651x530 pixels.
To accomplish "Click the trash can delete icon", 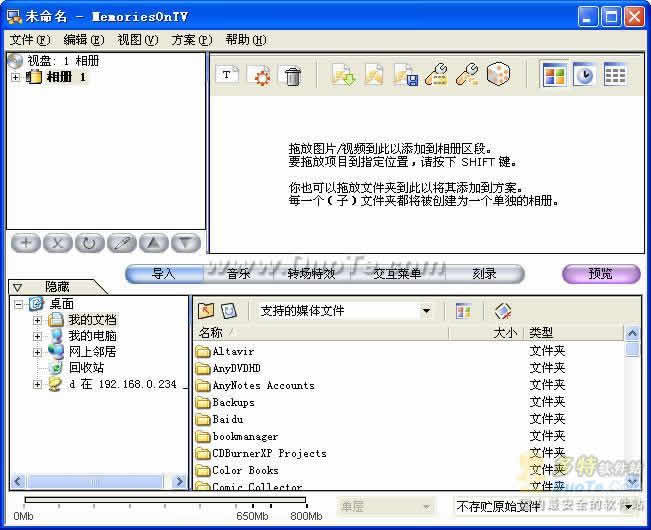I will 292,76.
